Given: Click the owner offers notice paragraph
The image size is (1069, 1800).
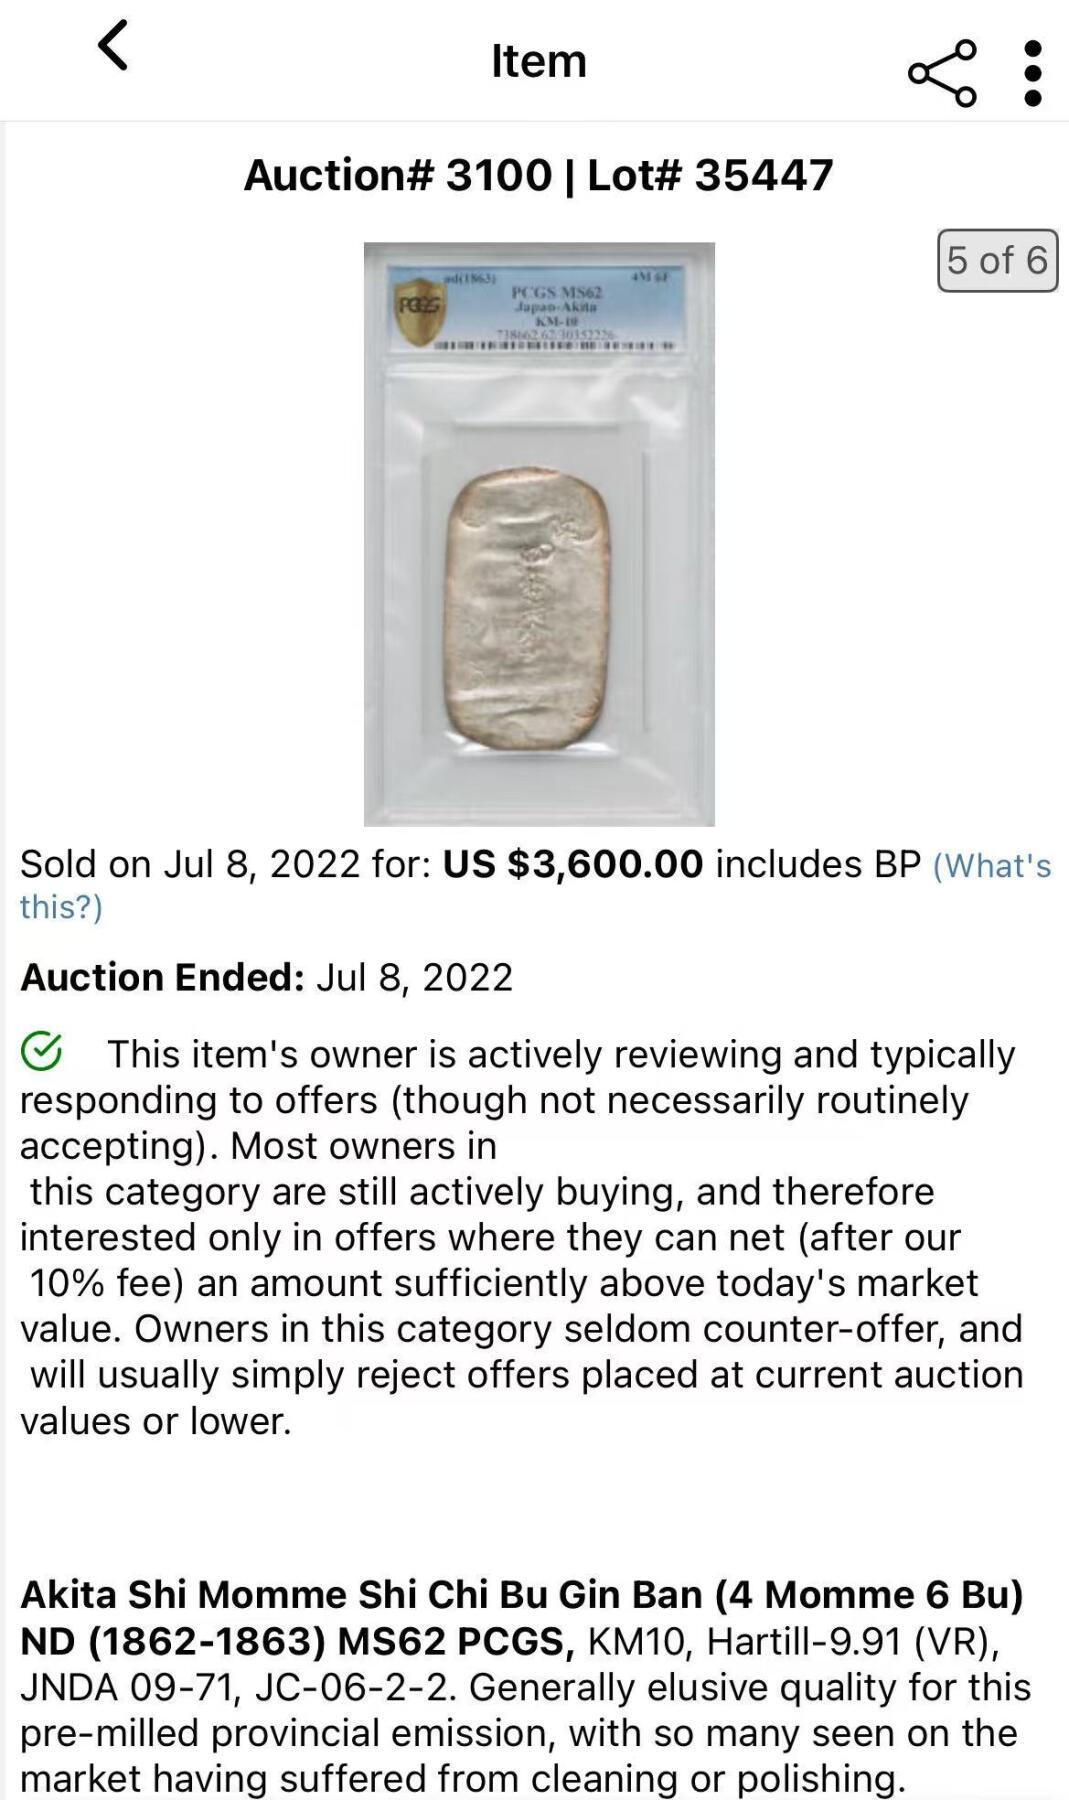Looking at the screenshot, I should tap(520, 1237).
